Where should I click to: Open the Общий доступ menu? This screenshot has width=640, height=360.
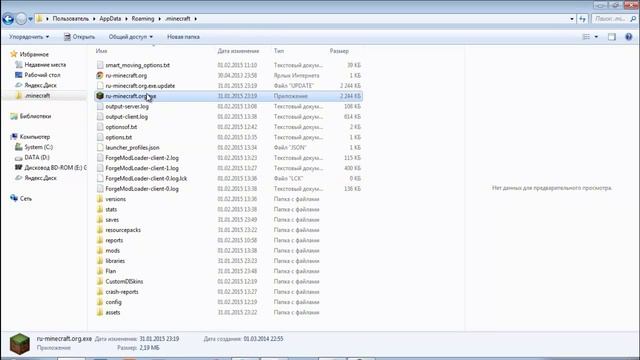click(x=131, y=37)
